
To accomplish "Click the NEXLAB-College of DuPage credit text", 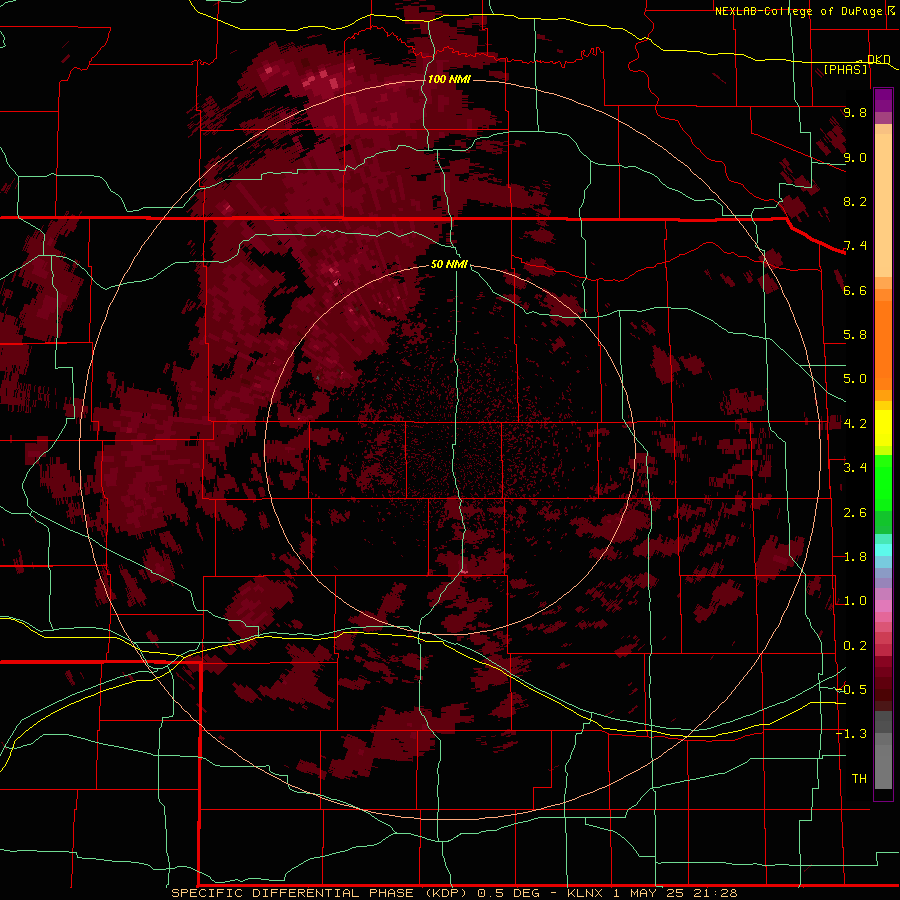I will pyautogui.click(x=801, y=11).
